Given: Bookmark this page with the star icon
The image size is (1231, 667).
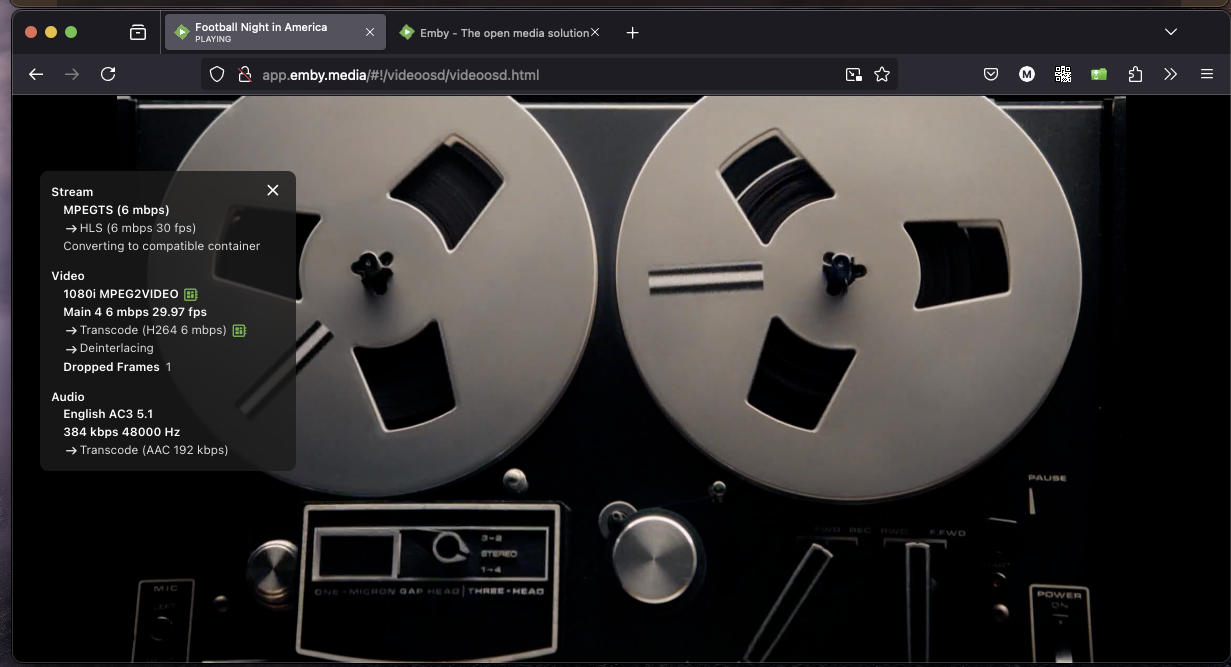Looking at the screenshot, I should coord(882,74).
